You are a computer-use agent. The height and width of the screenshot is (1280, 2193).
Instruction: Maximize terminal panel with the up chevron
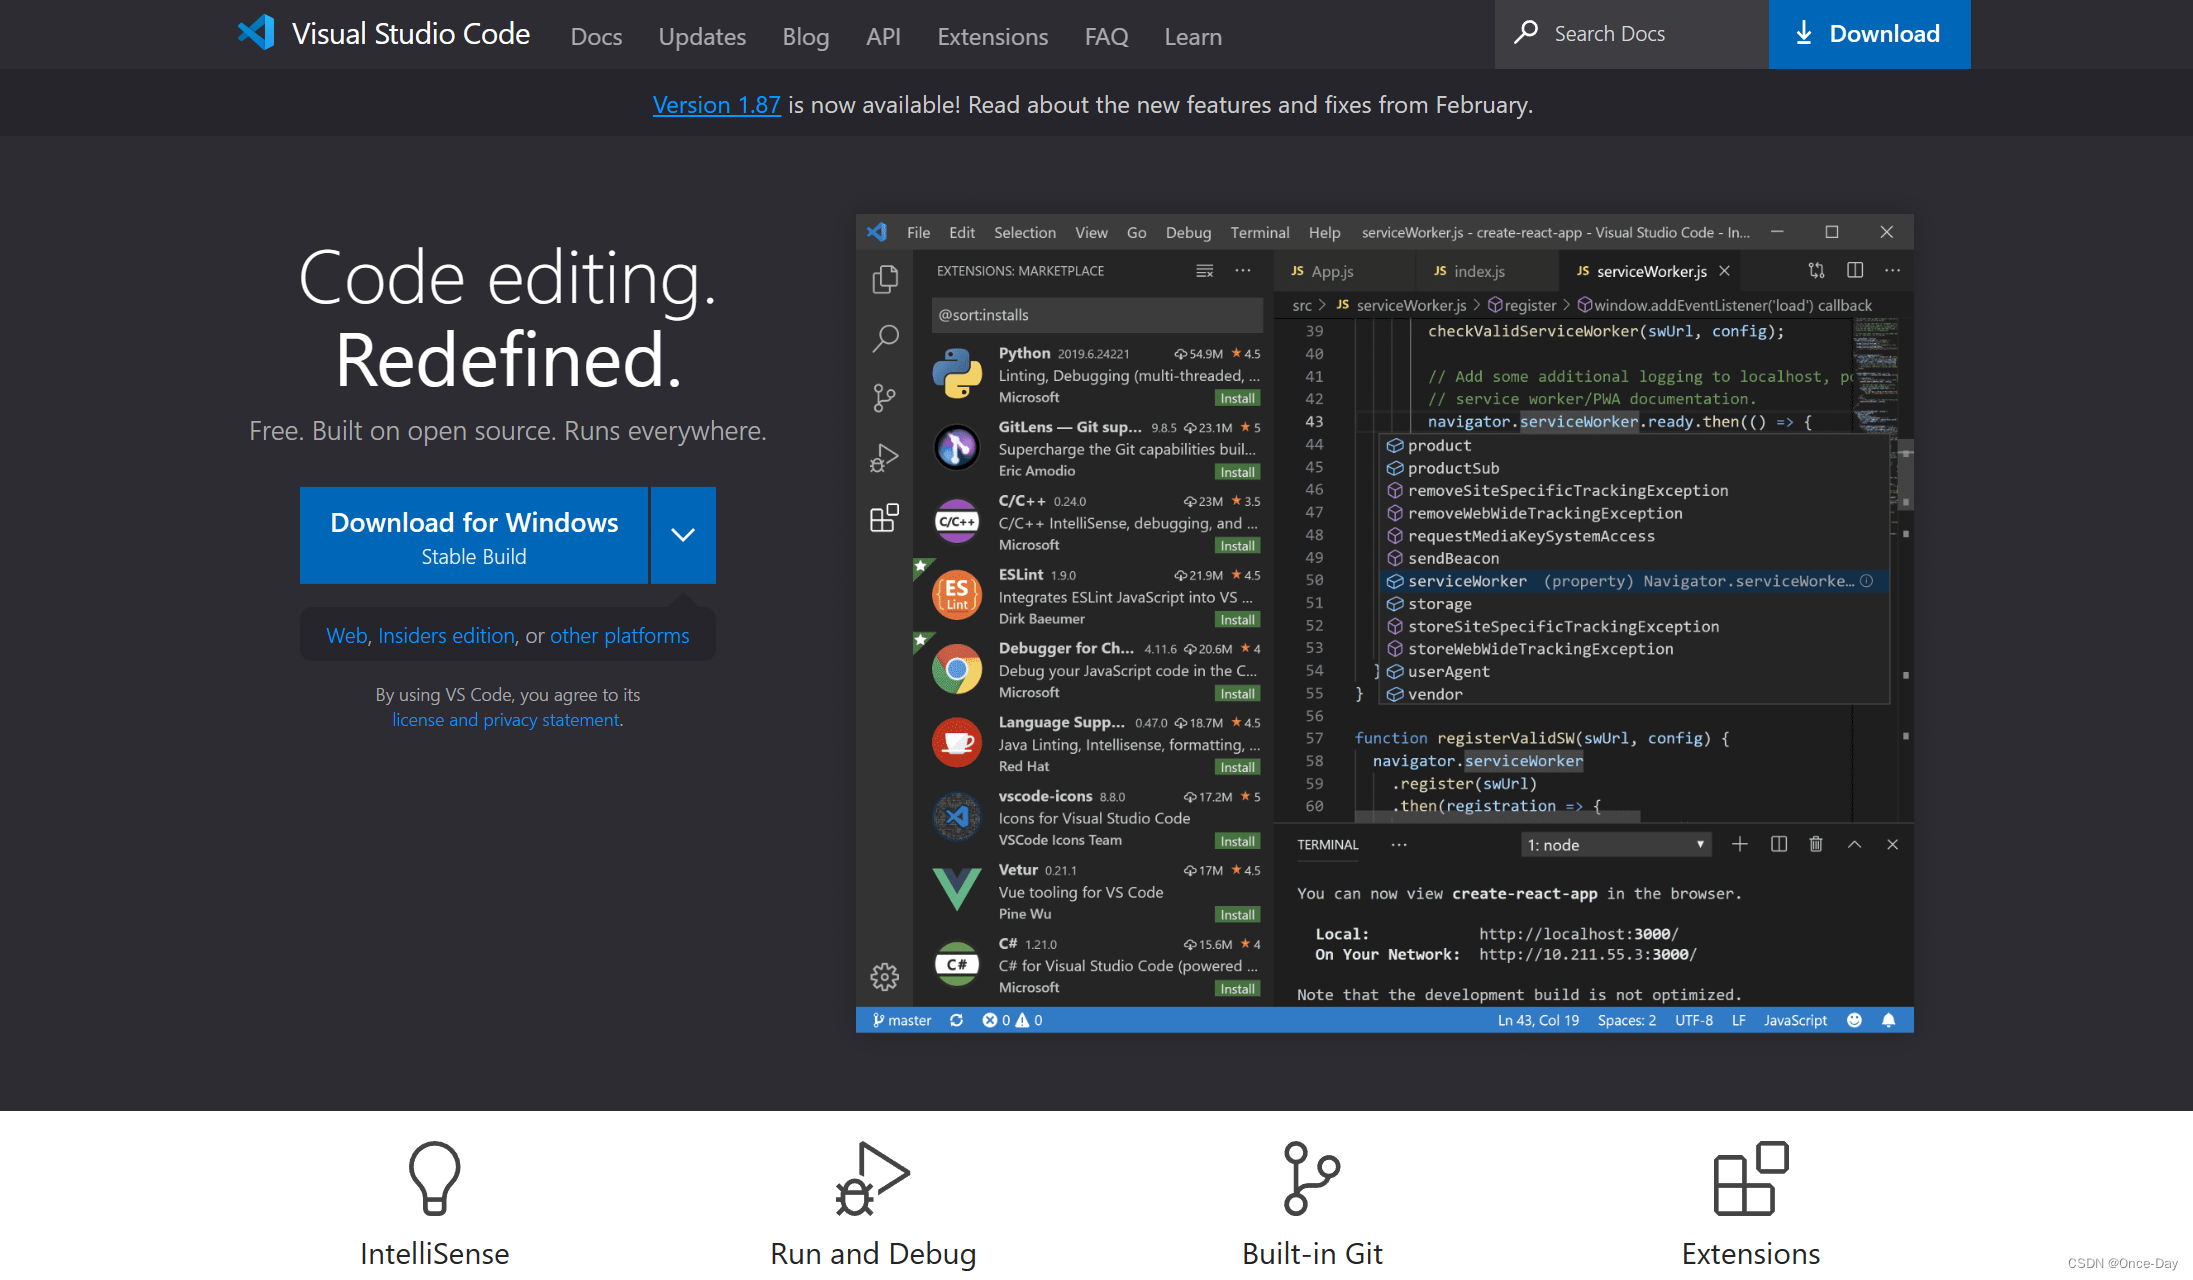(1854, 845)
